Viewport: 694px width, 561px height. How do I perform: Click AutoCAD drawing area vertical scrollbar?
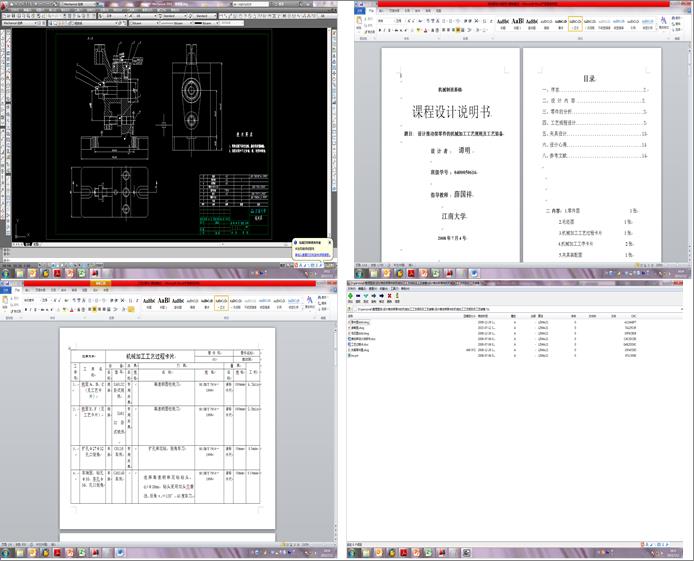coord(329,133)
